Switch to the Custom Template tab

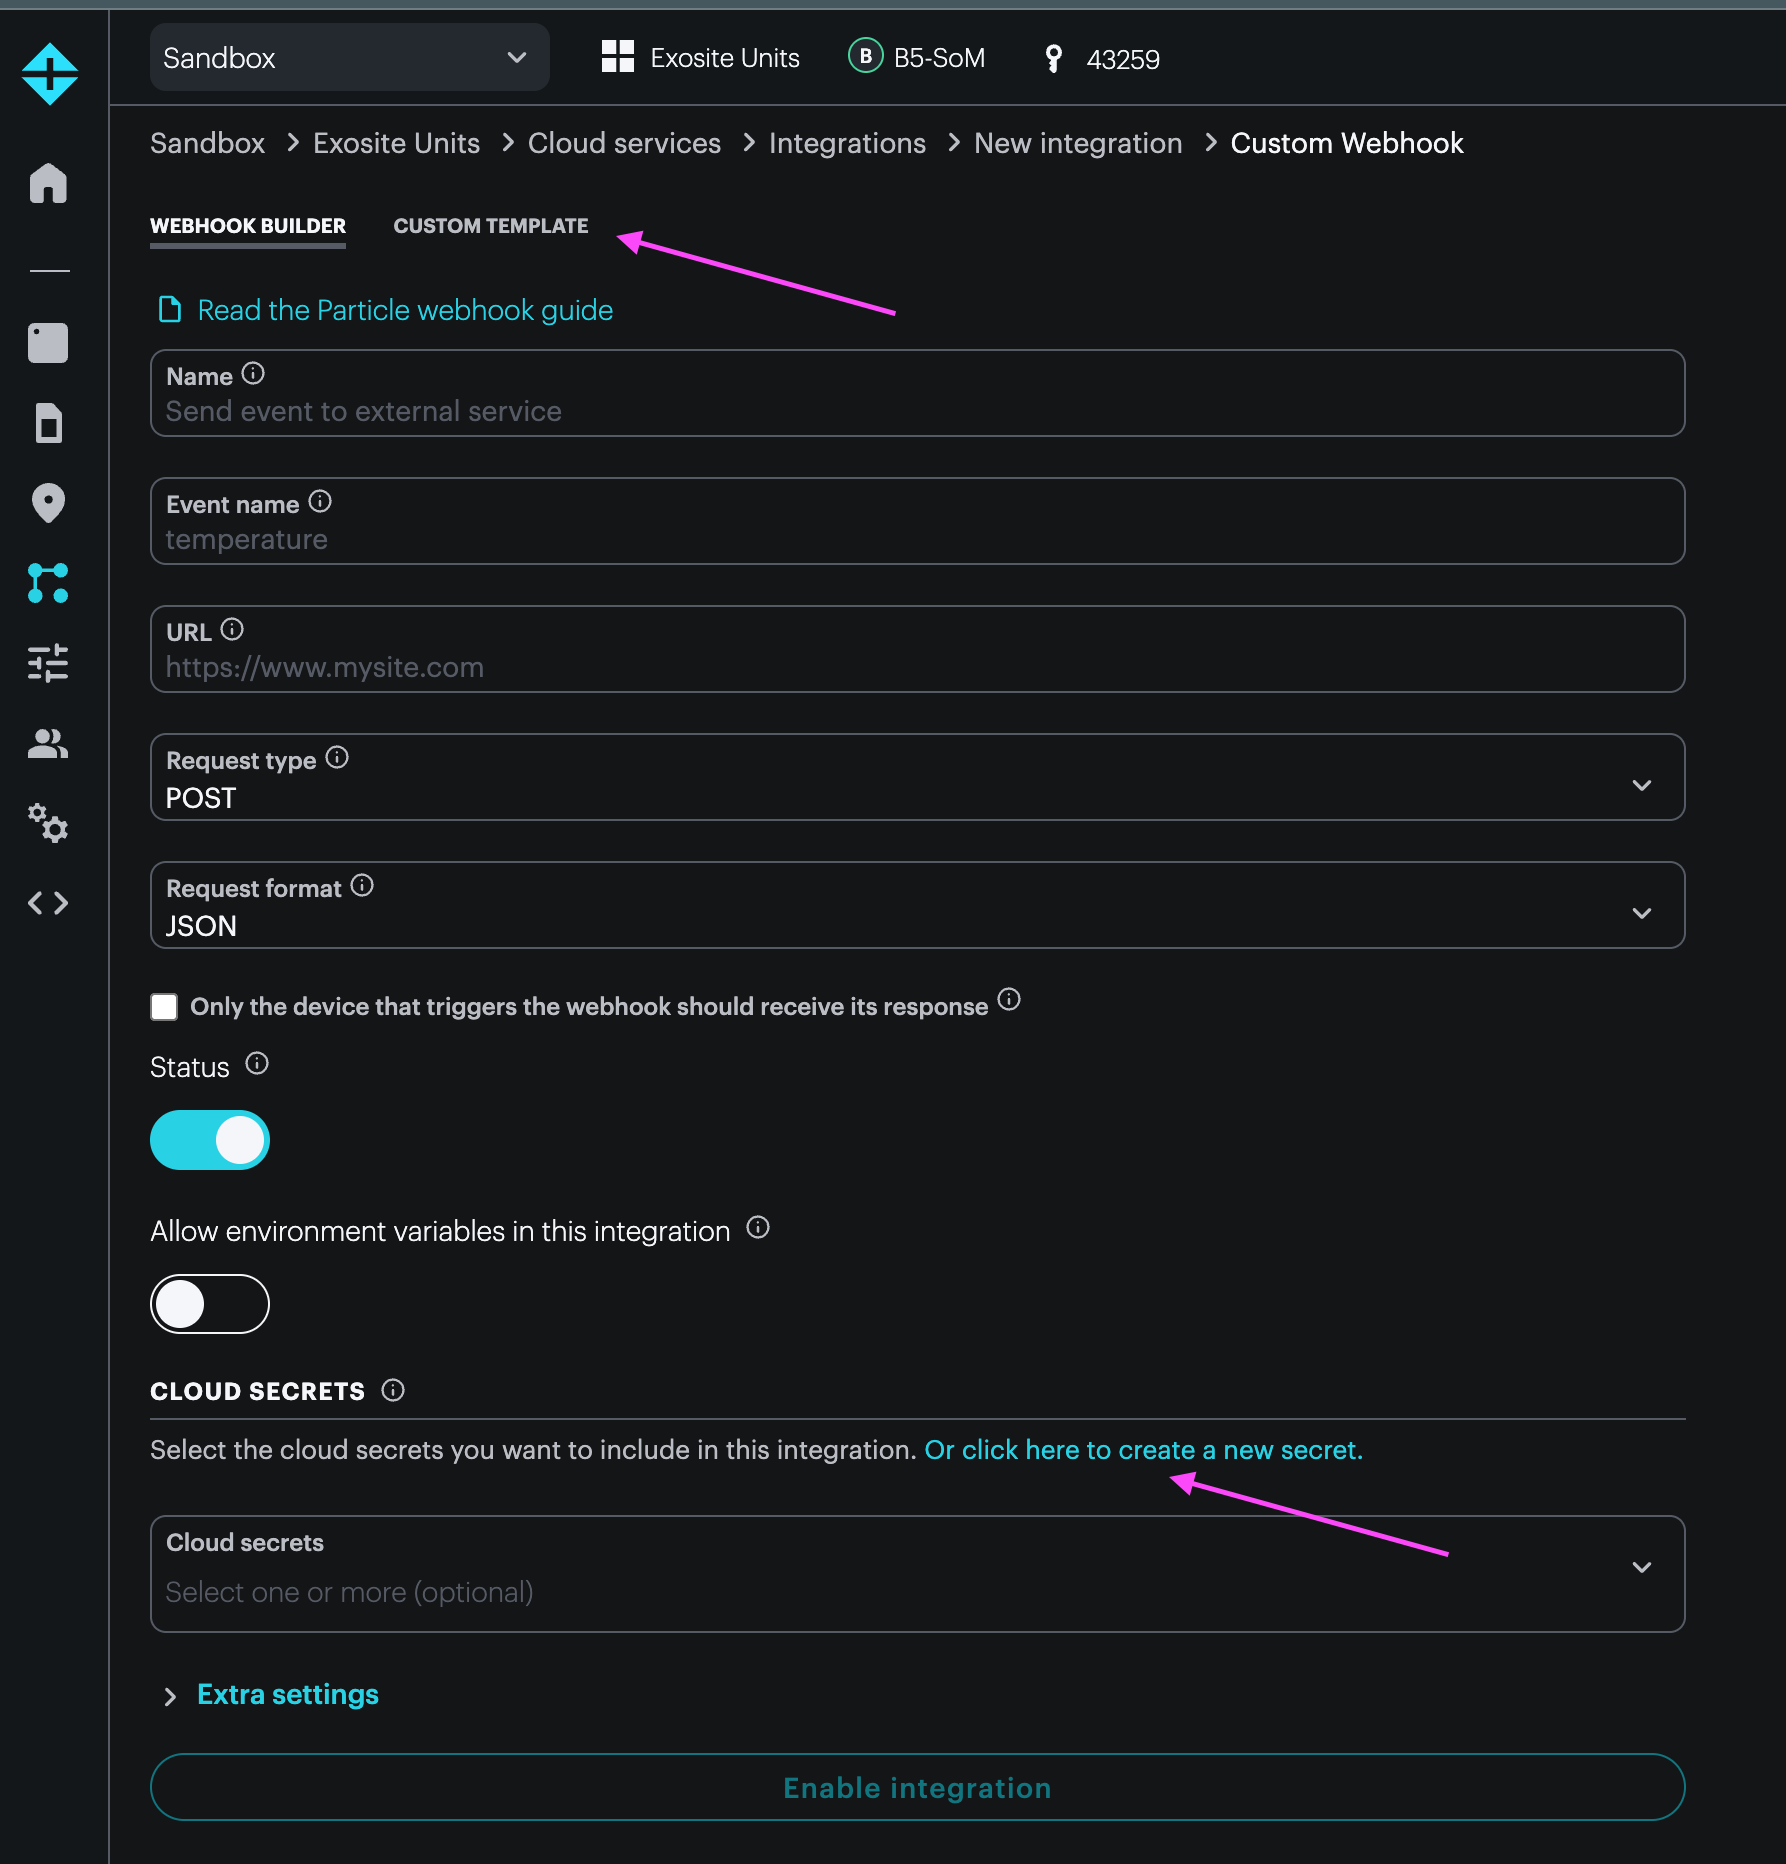point(491,225)
